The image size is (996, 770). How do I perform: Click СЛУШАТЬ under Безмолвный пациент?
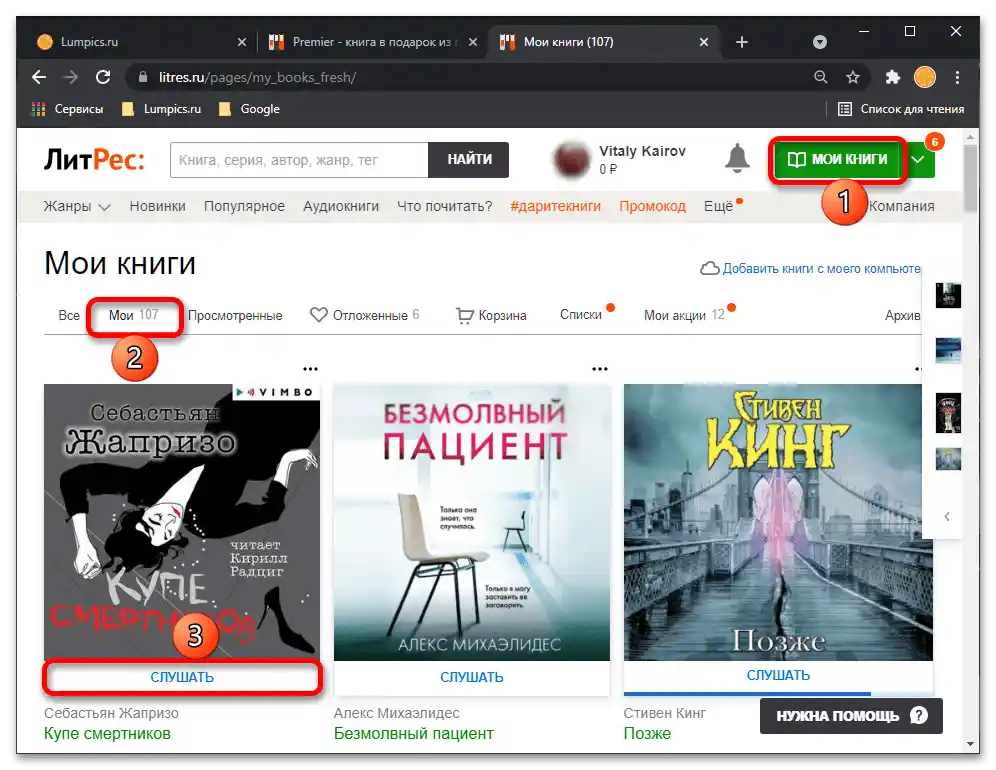[471, 678]
